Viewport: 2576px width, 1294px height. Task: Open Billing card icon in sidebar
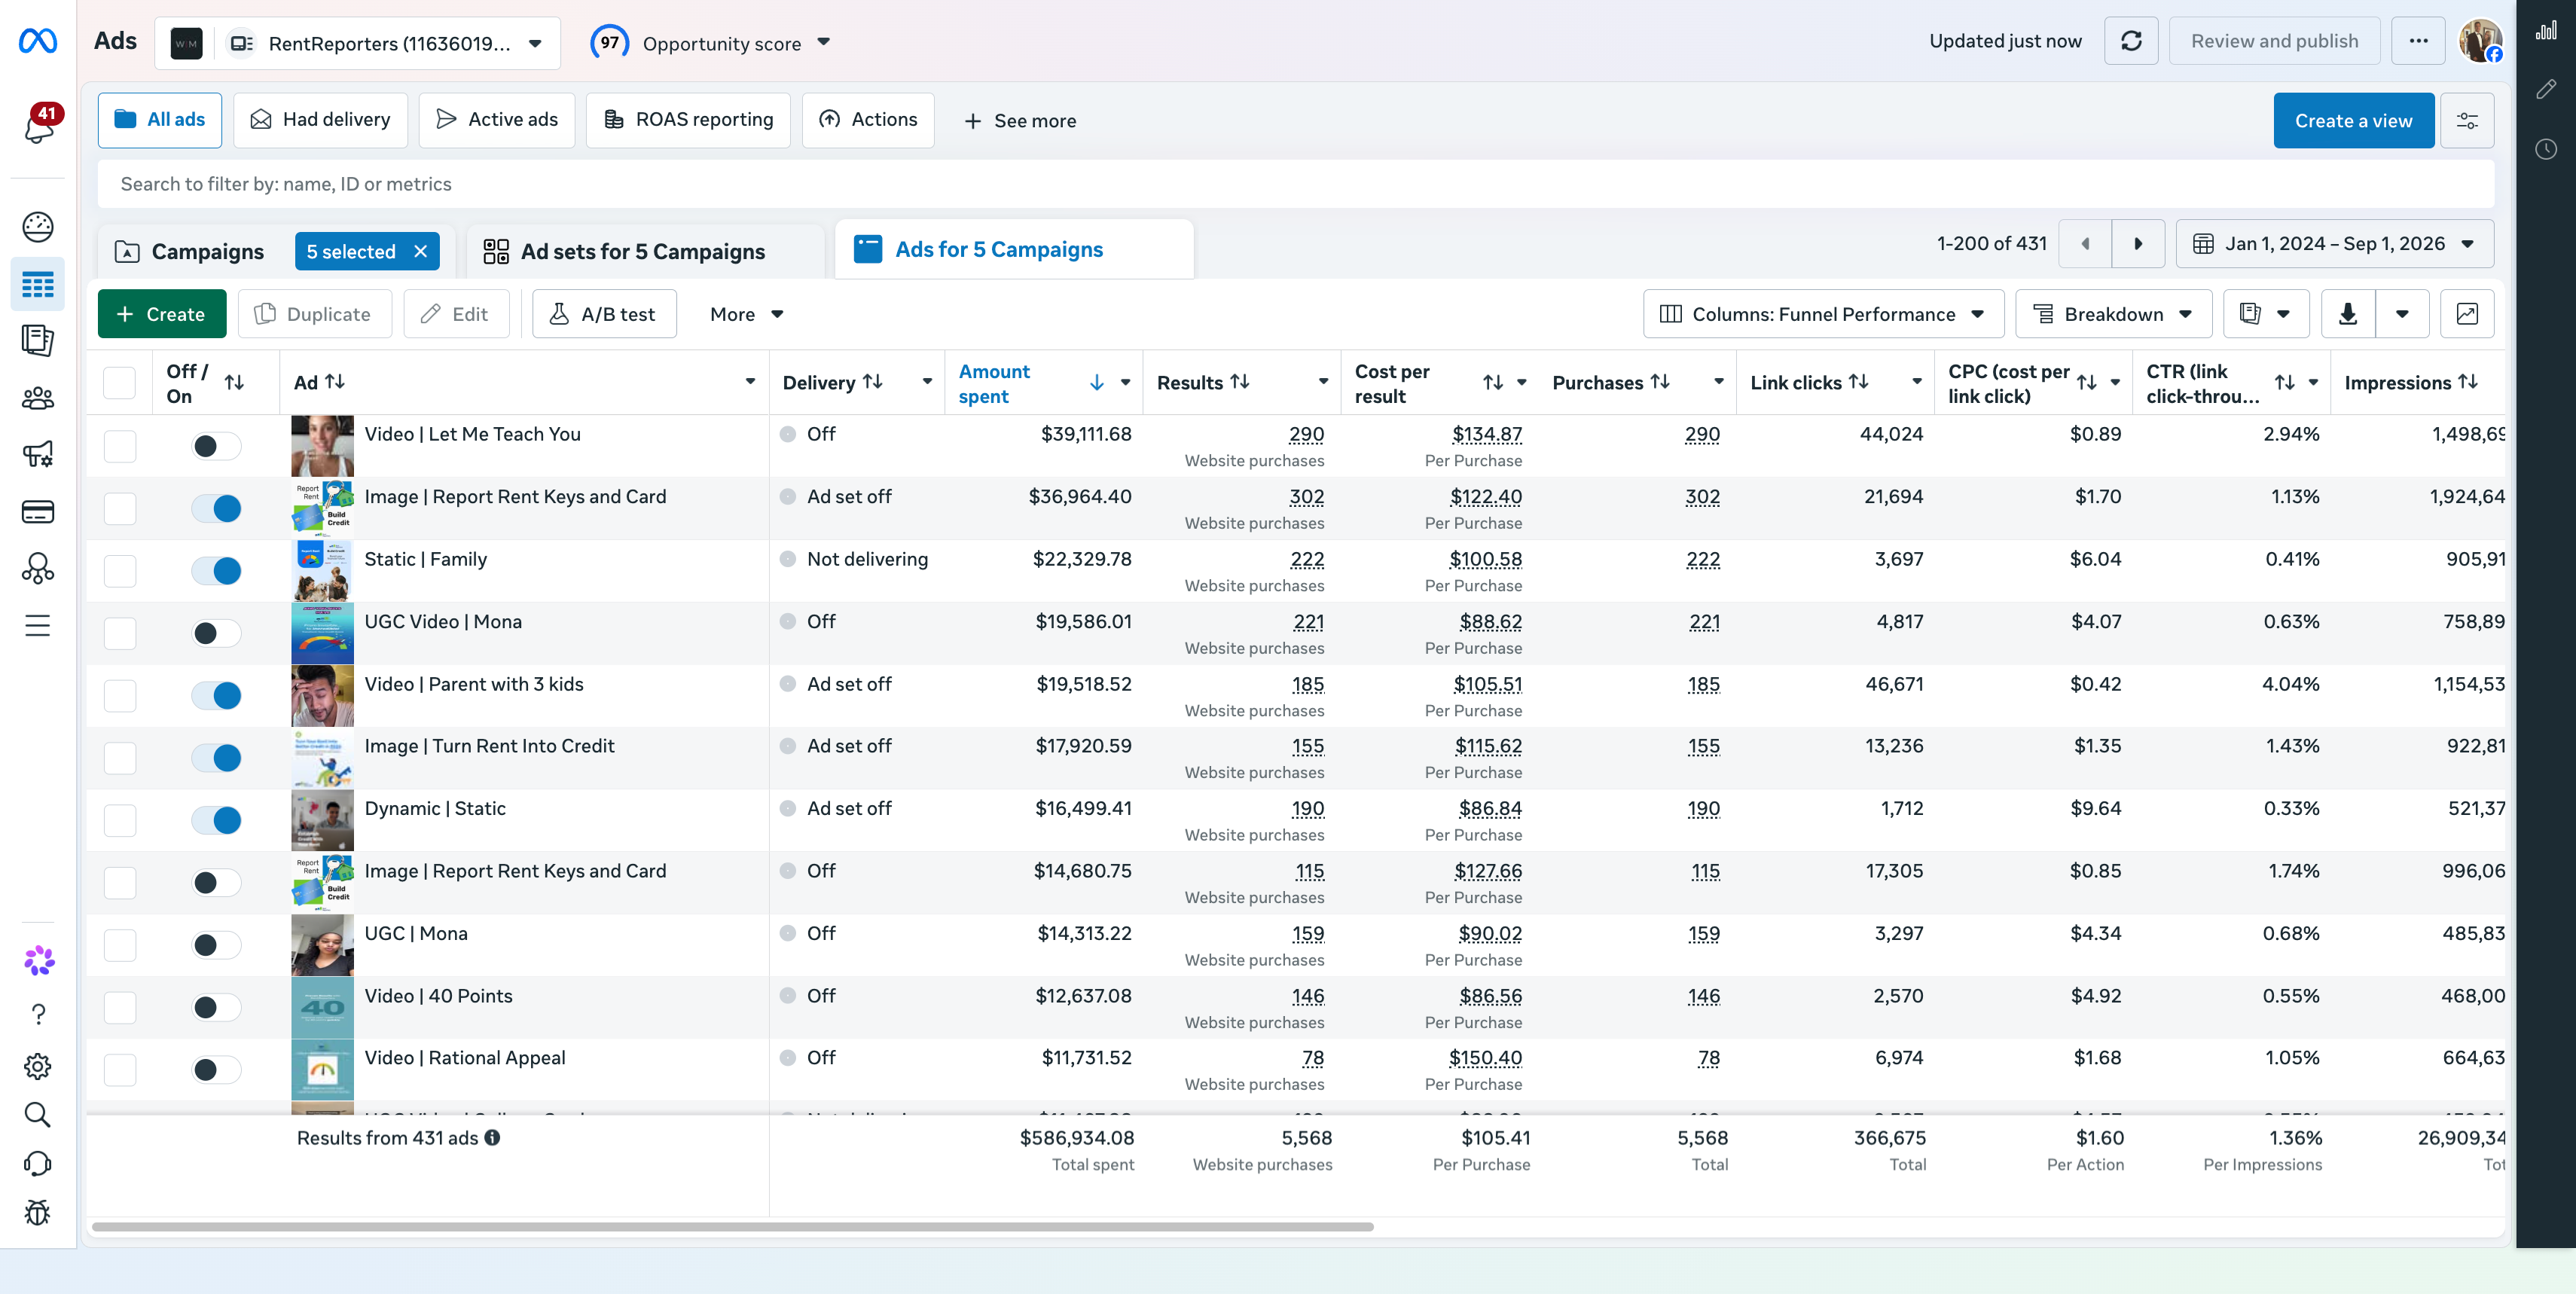tap(38, 512)
